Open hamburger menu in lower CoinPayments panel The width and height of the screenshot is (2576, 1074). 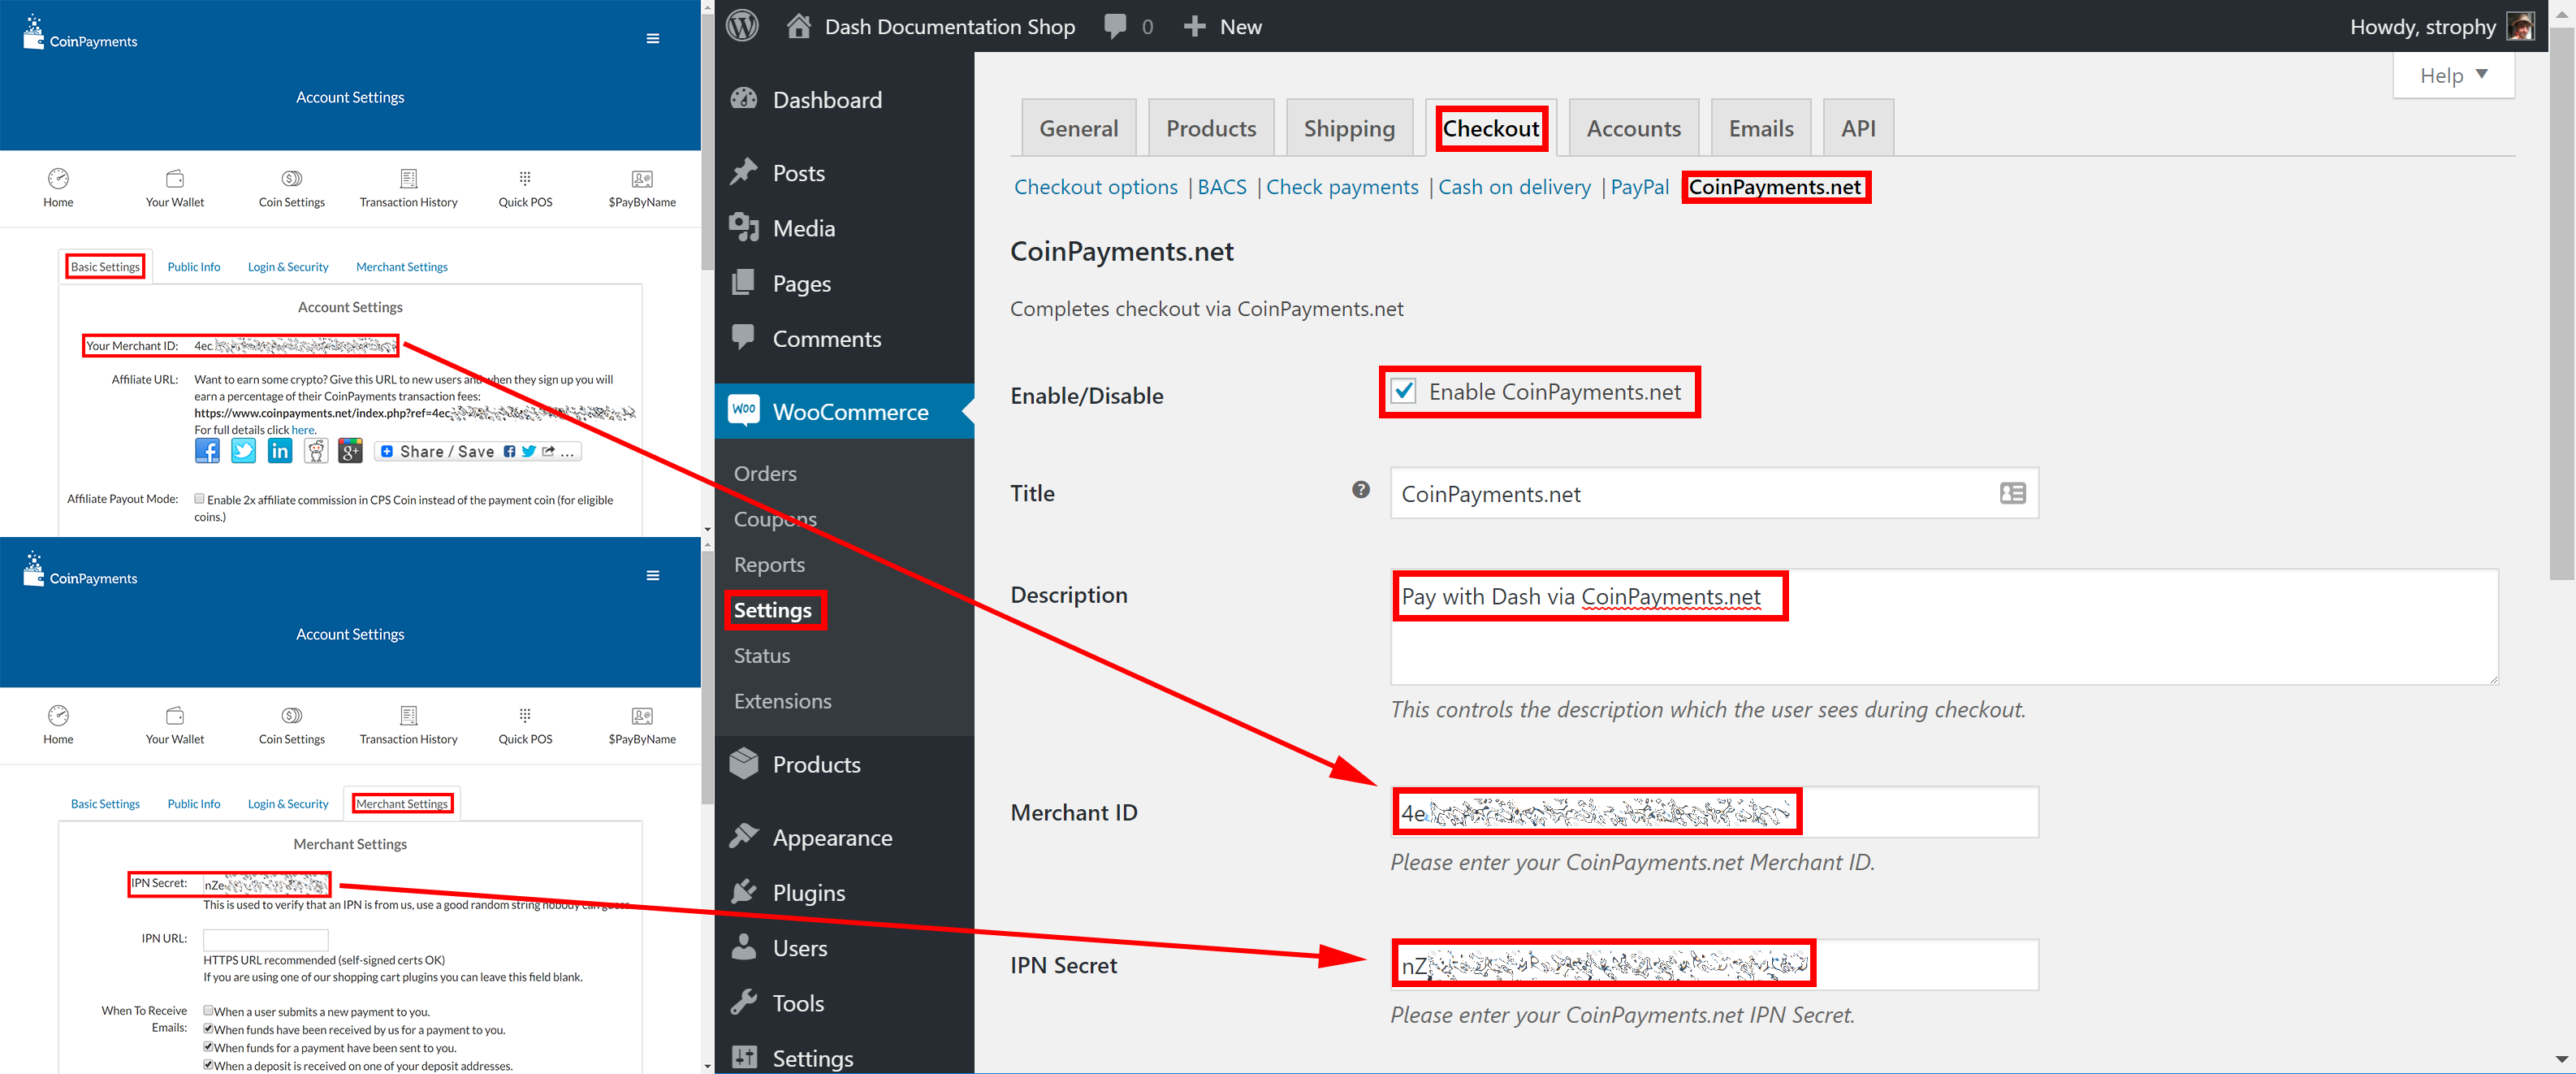coord(653,576)
